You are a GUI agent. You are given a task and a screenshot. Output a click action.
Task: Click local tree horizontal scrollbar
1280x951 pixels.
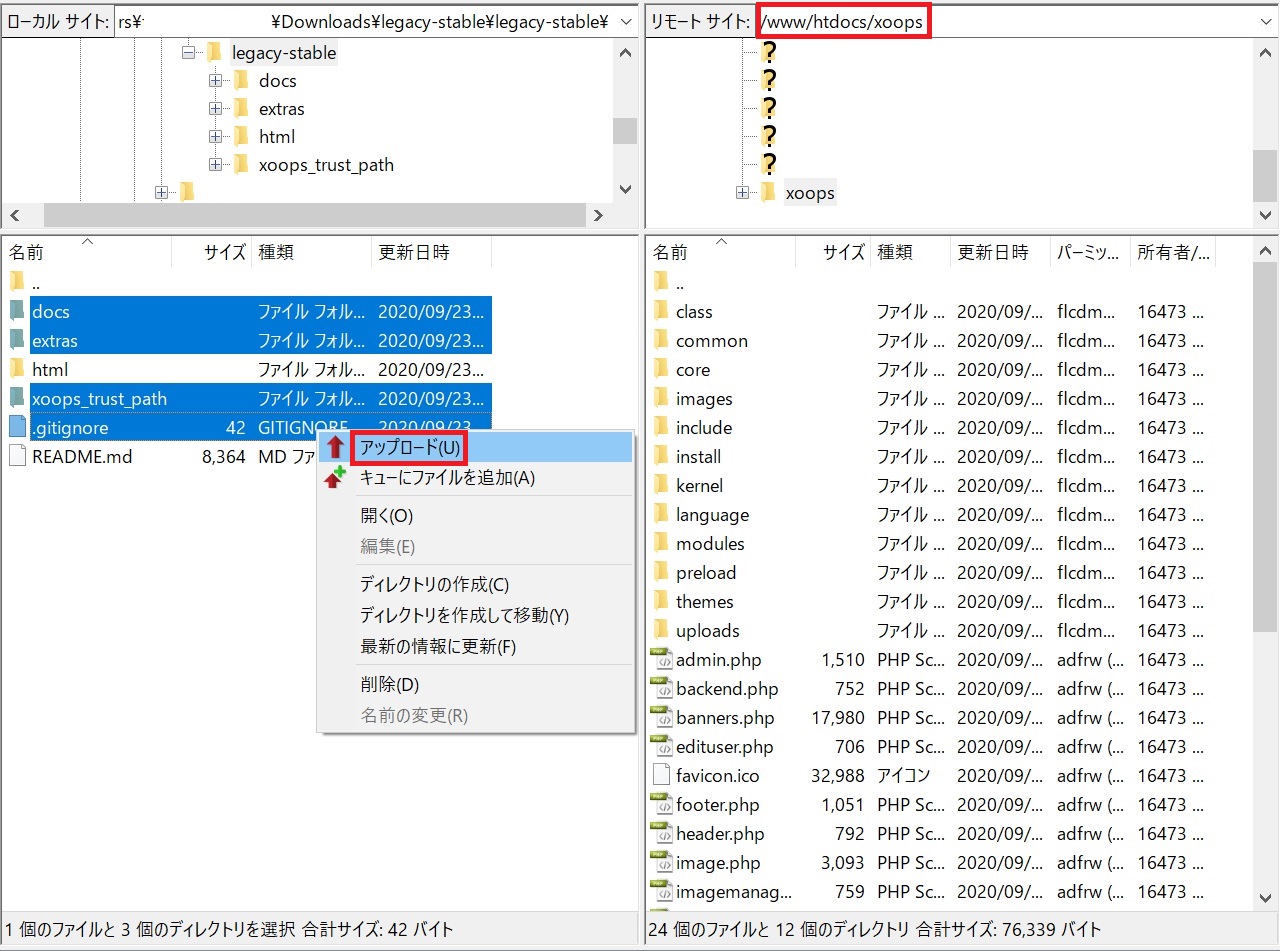coord(313,215)
